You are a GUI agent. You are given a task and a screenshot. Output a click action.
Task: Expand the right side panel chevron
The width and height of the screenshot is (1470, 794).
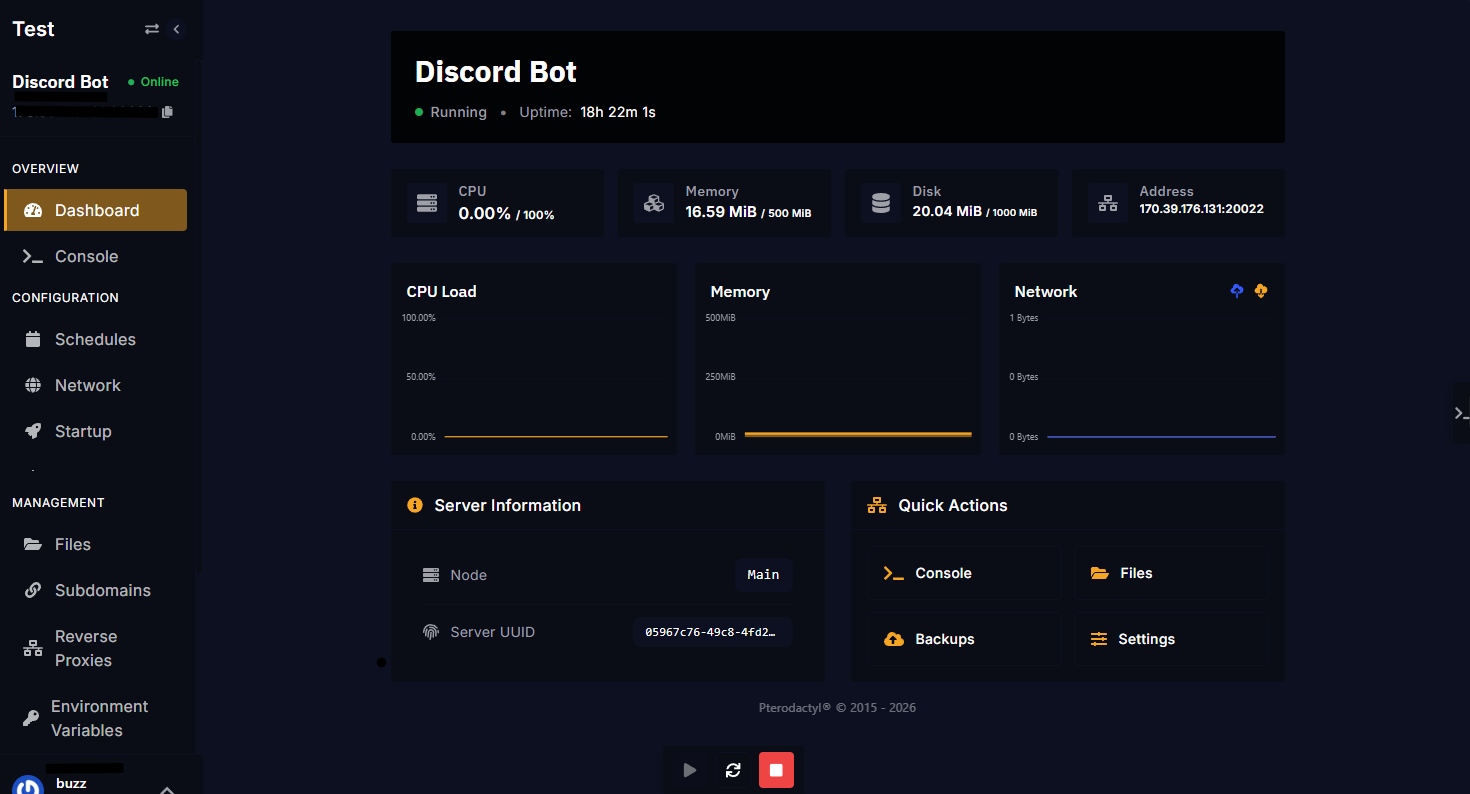coord(1461,411)
